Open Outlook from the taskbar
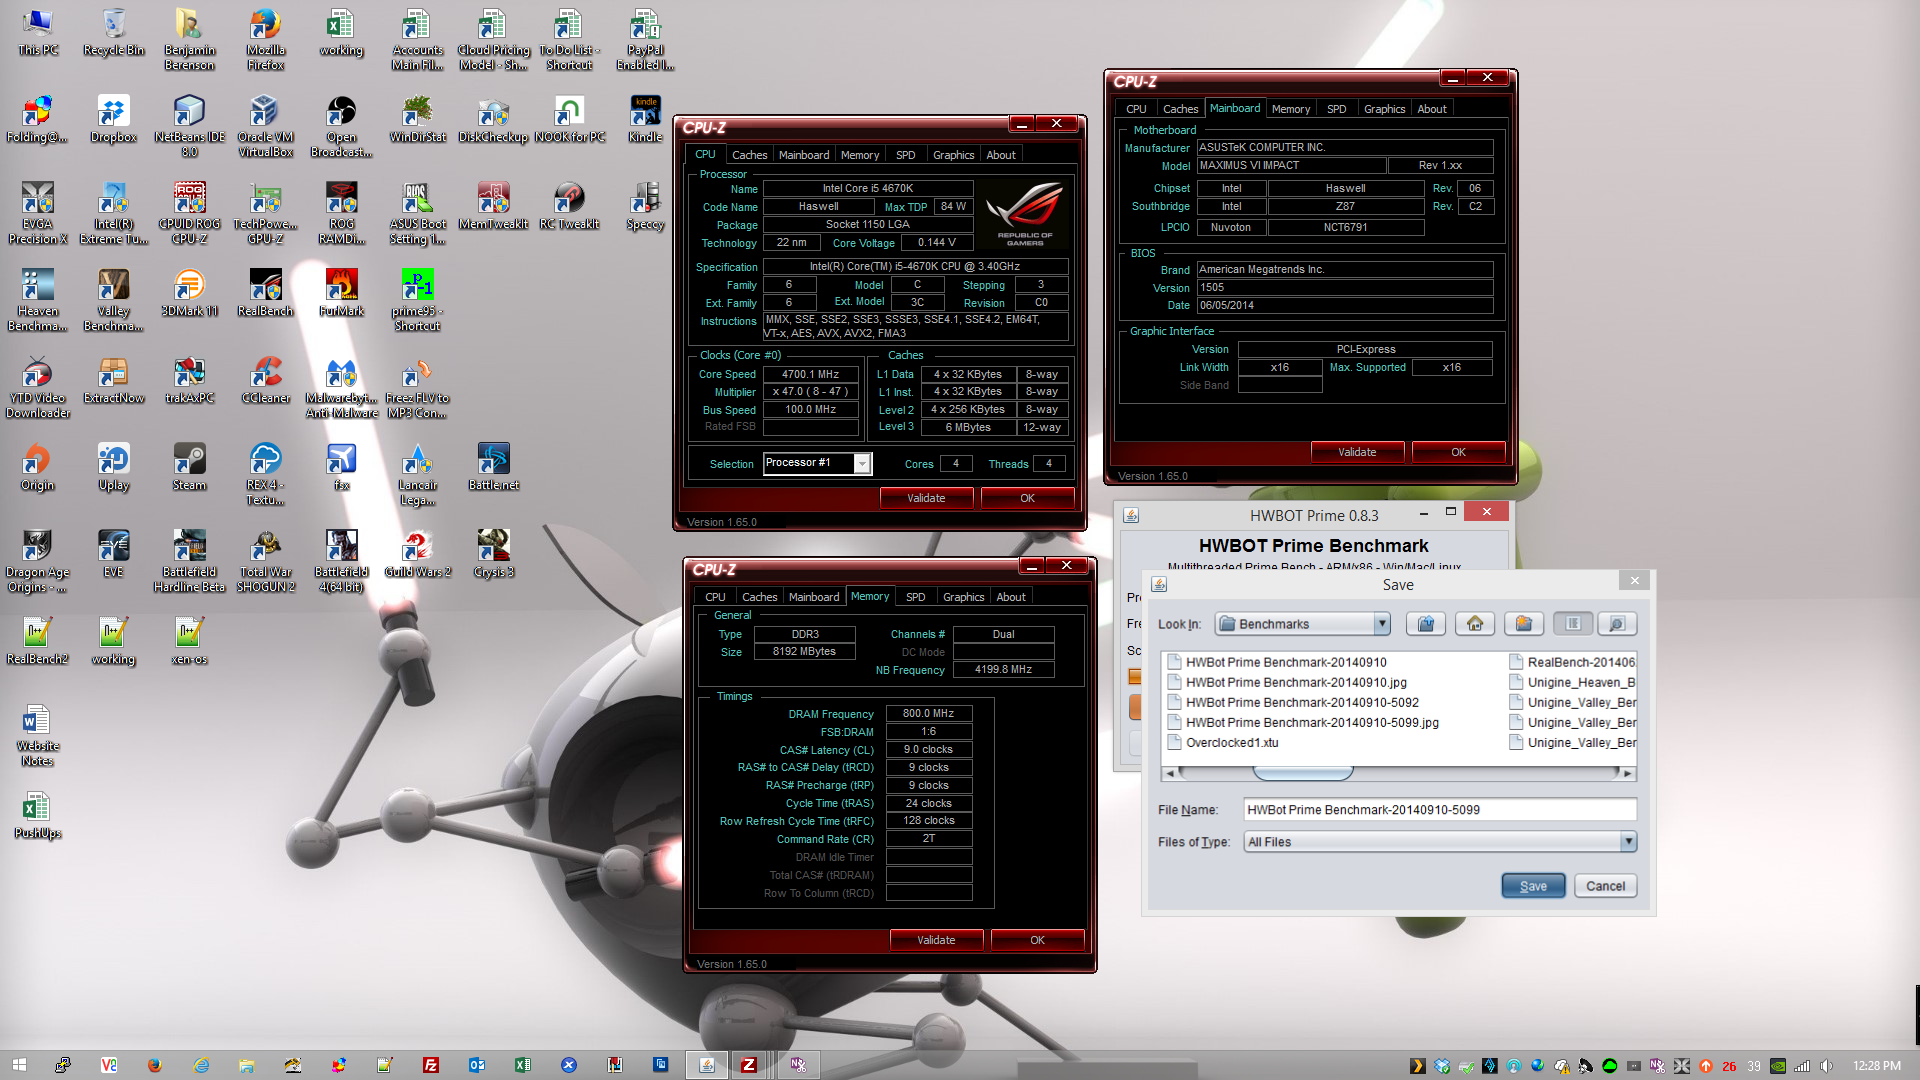This screenshot has height=1080, width=1920. click(x=477, y=1065)
